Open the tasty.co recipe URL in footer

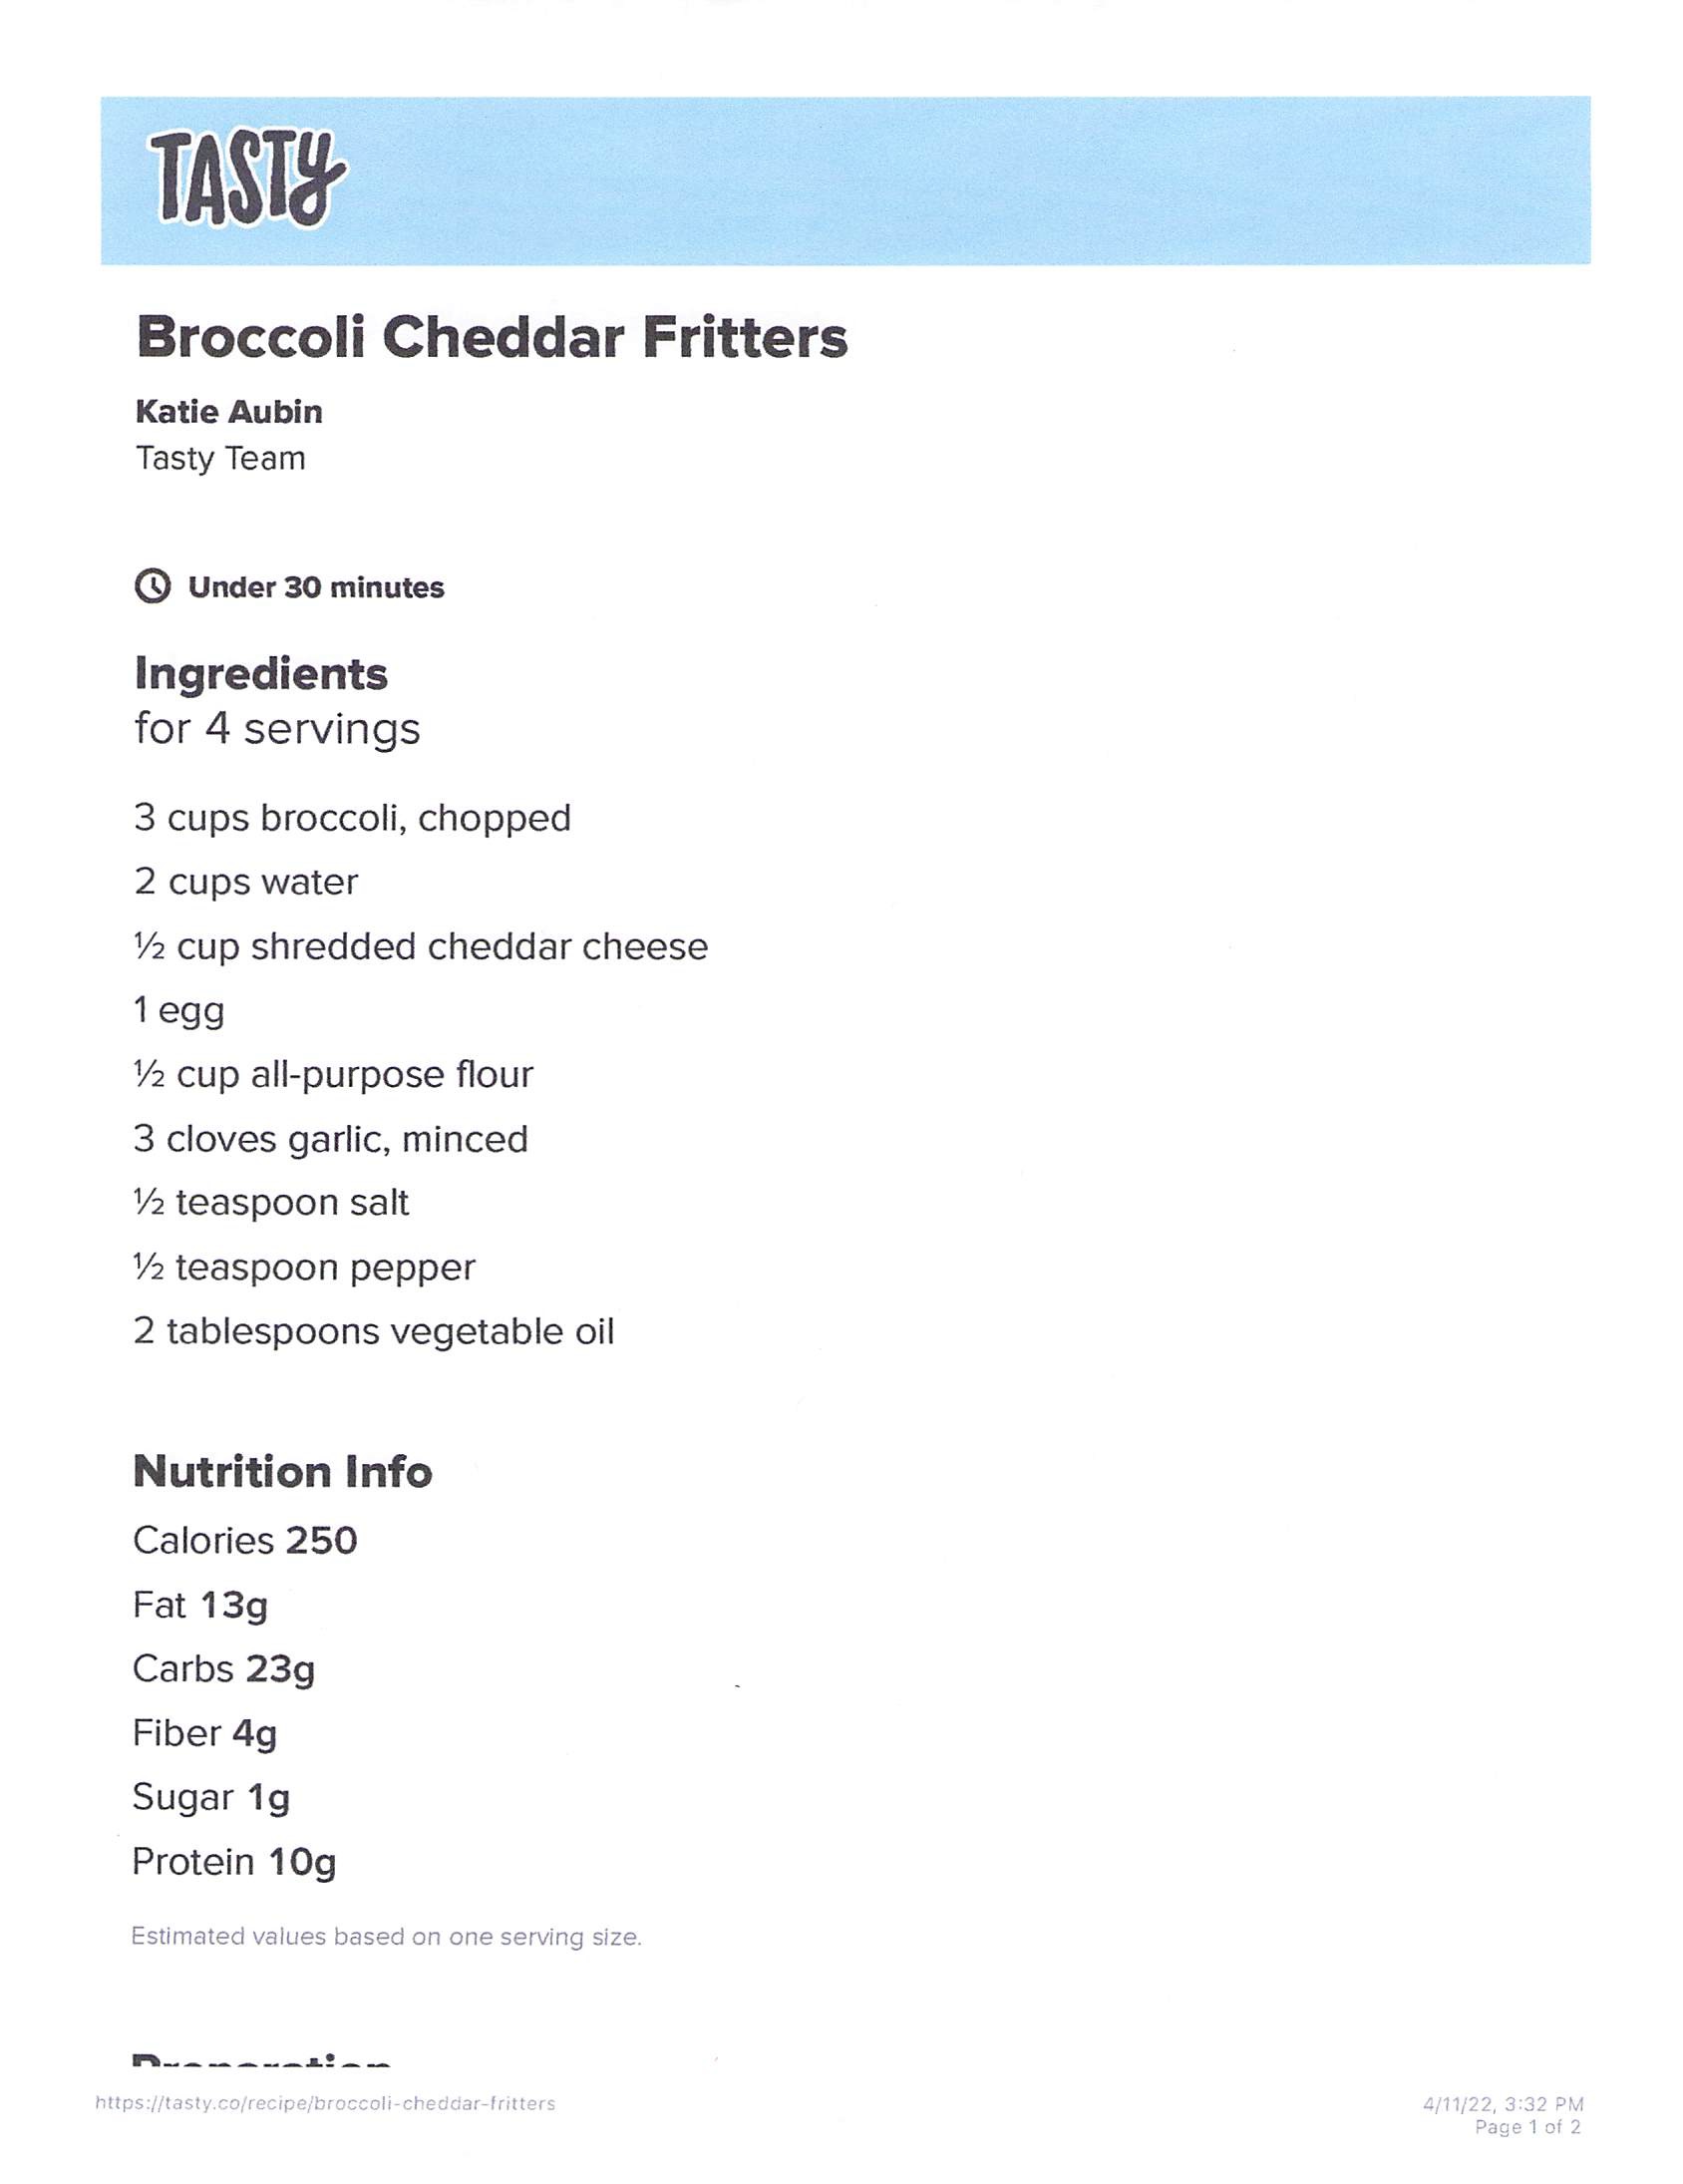pyautogui.click(x=325, y=2103)
